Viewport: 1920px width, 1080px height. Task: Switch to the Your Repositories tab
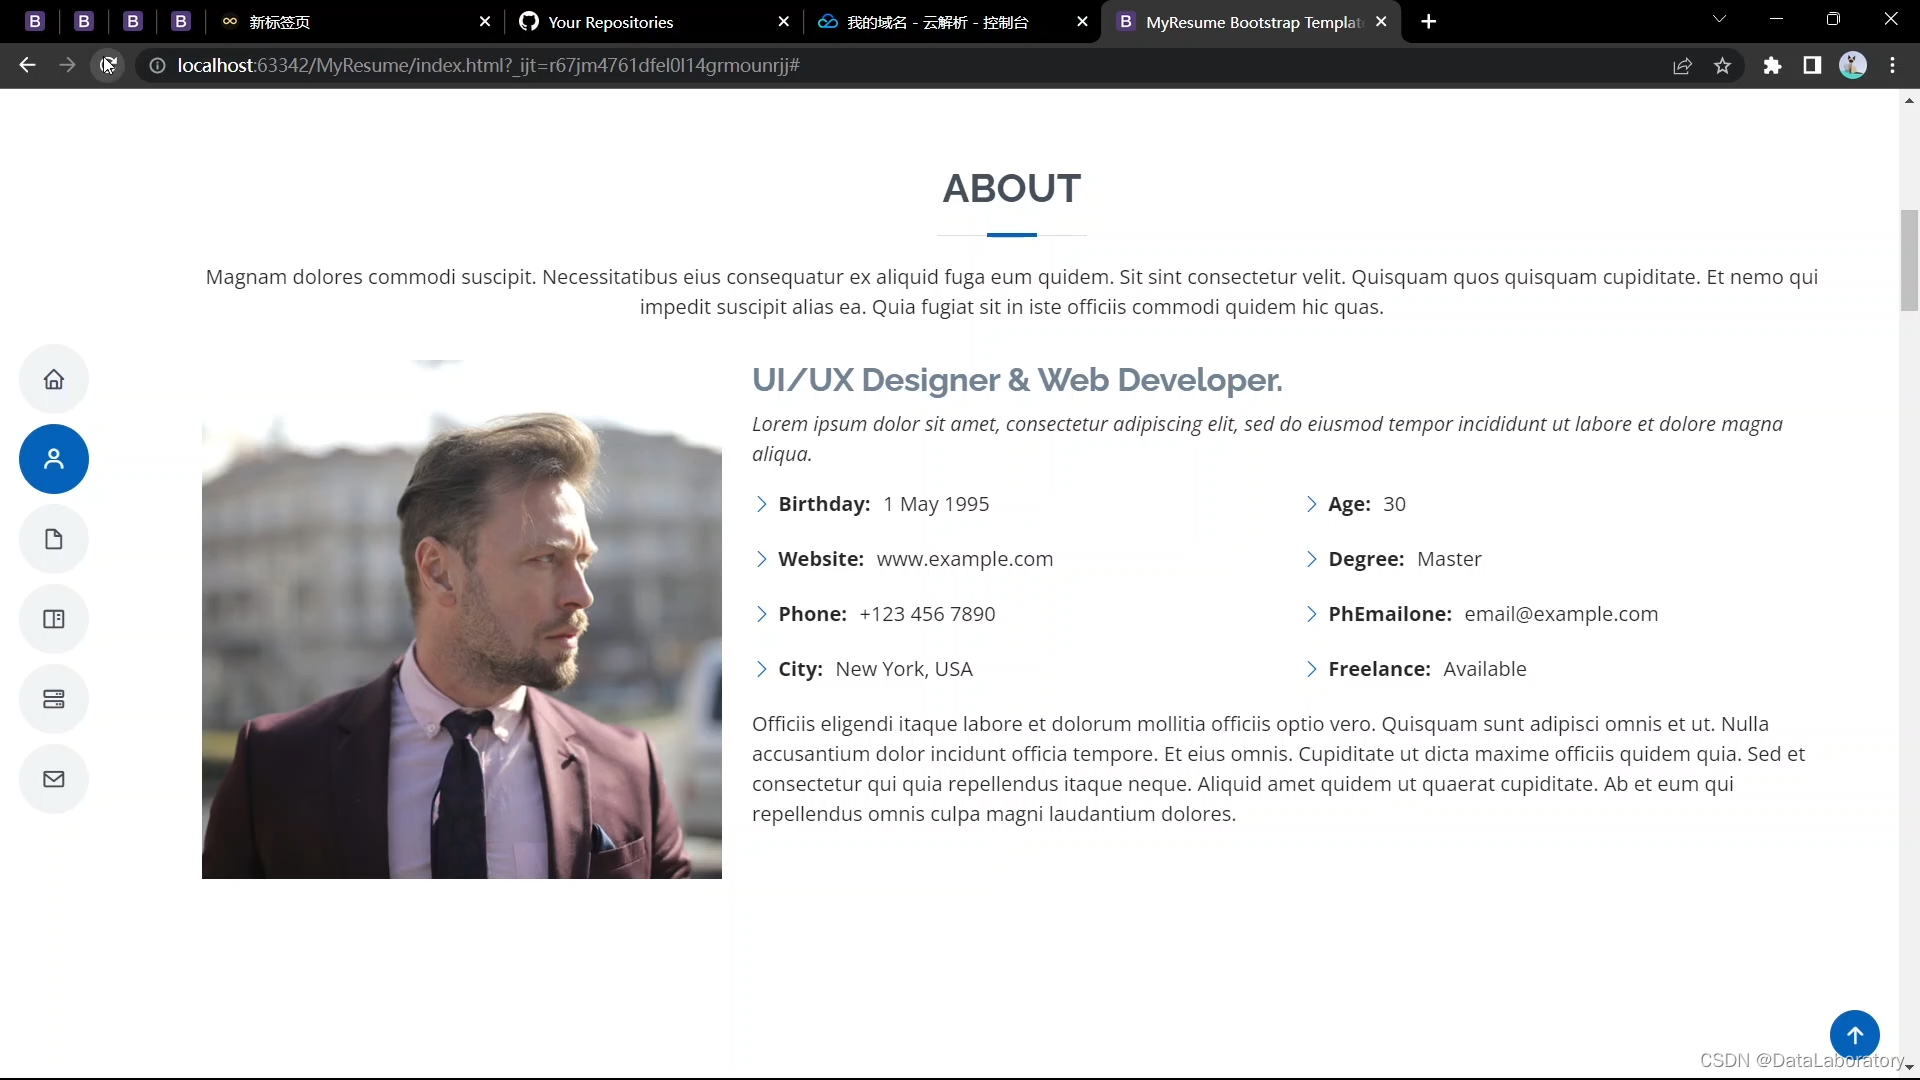[x=610, y=22]
